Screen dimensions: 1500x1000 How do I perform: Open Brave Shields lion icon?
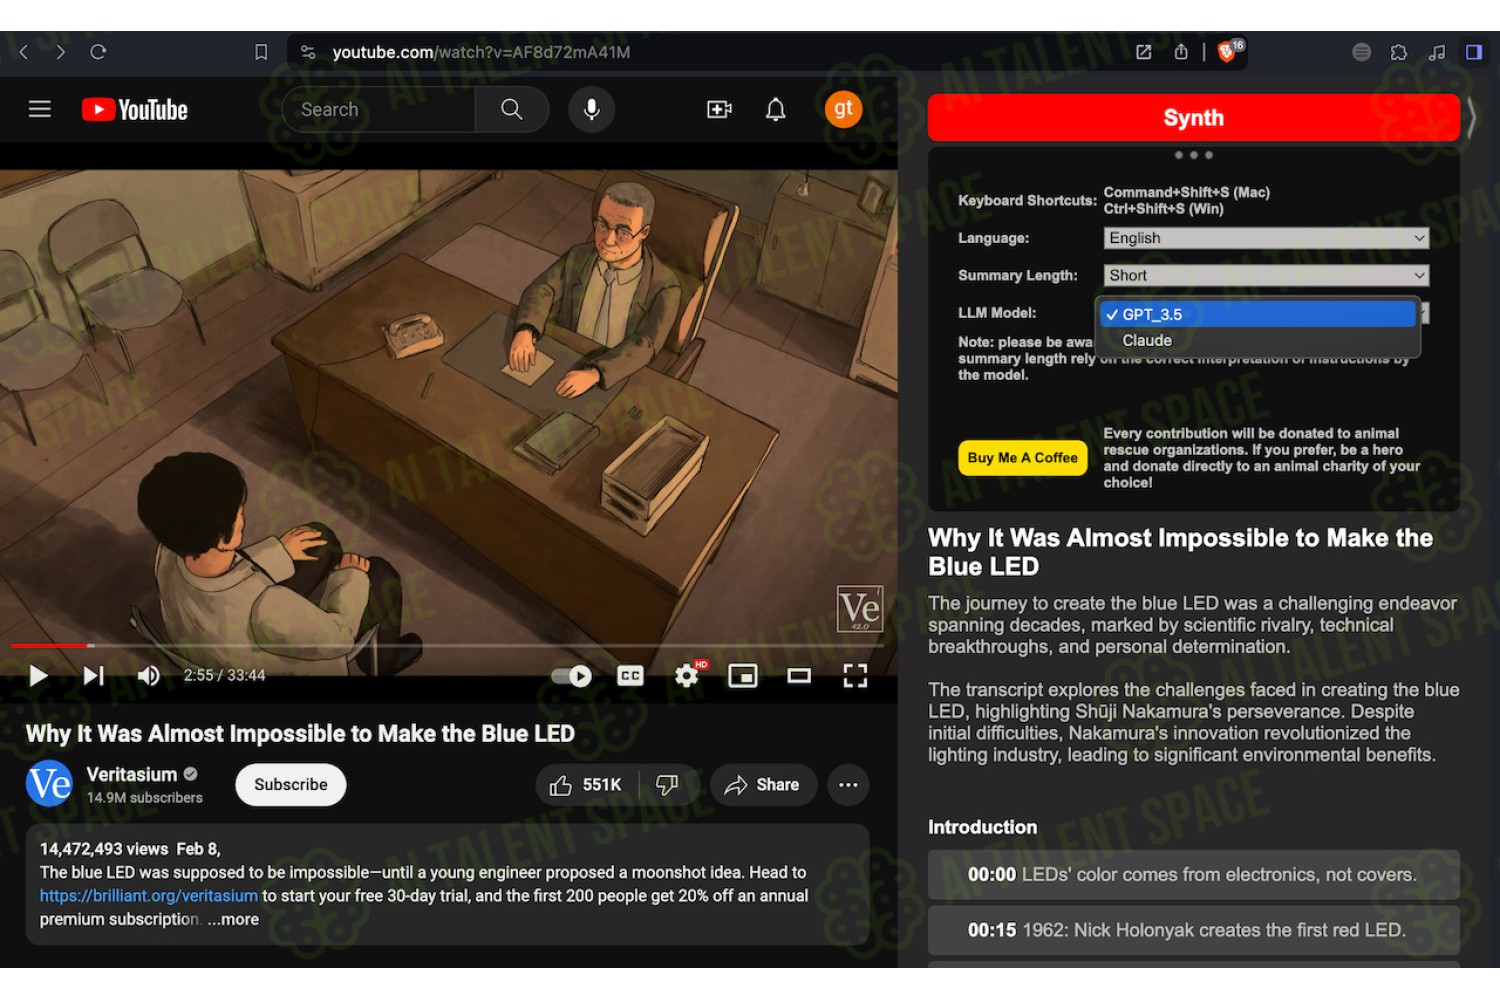pyautogui.click(x=1228, y=51)
